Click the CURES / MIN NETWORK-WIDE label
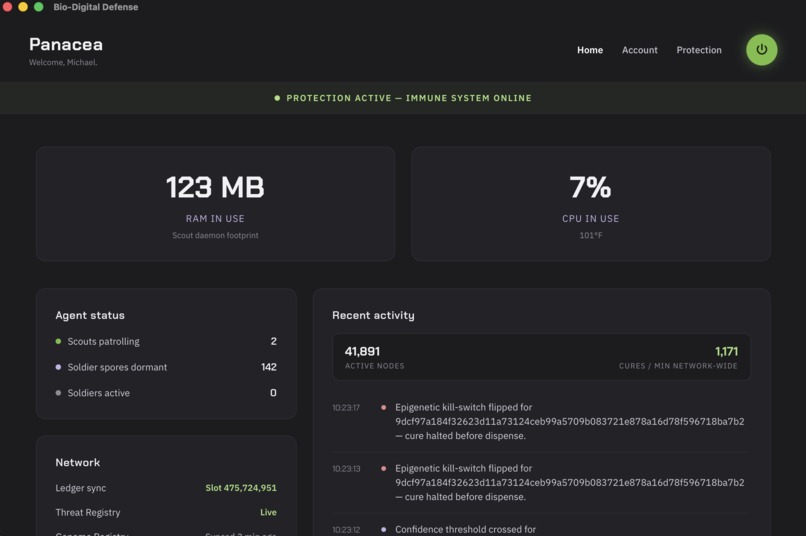Image resolution: width=806 pixels, height=536 pixels. (678, 366)
